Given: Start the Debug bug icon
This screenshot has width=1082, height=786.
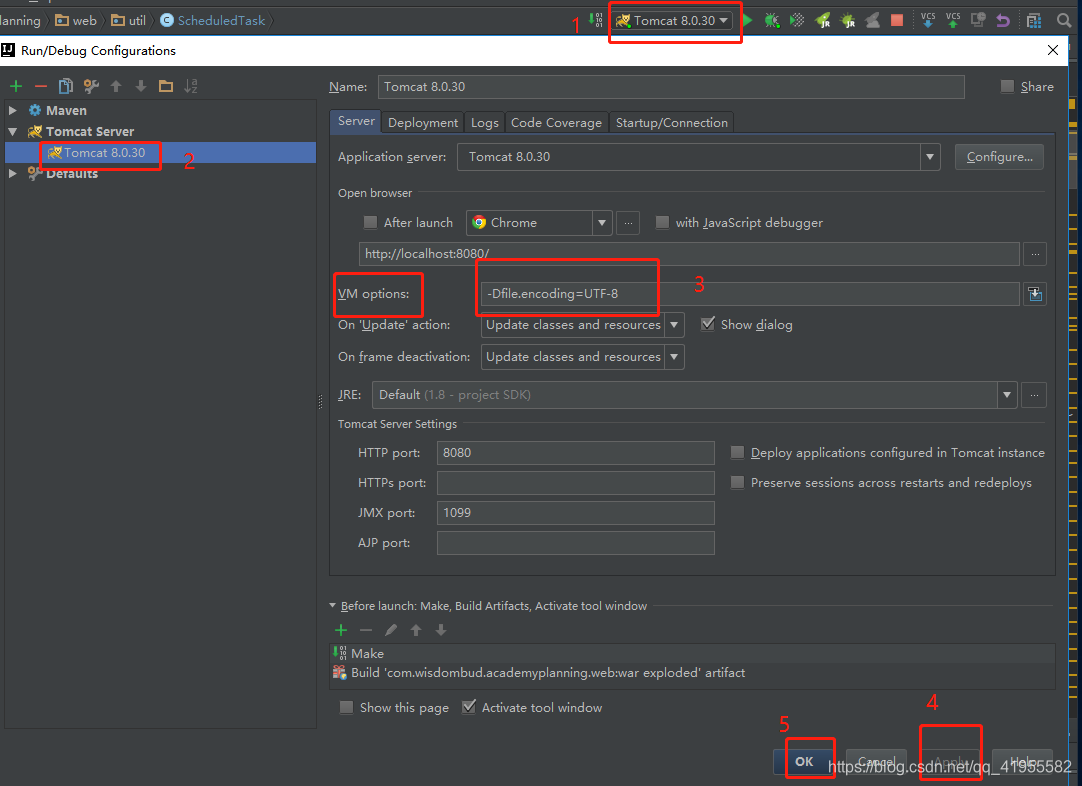Looking at the screenshot, I should tap(772, 21).
